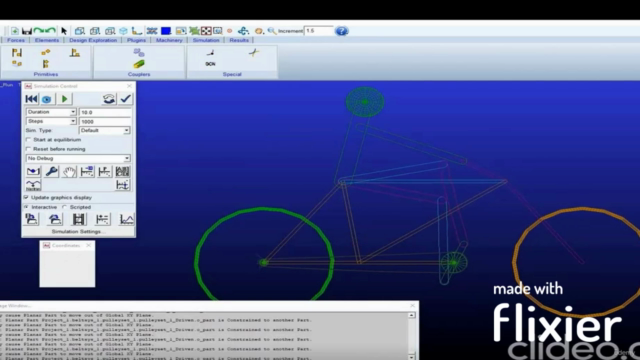The height and width of the screenshot is (360, 640).
Task: Close the Coordinates window
Action: click(89, 245)
